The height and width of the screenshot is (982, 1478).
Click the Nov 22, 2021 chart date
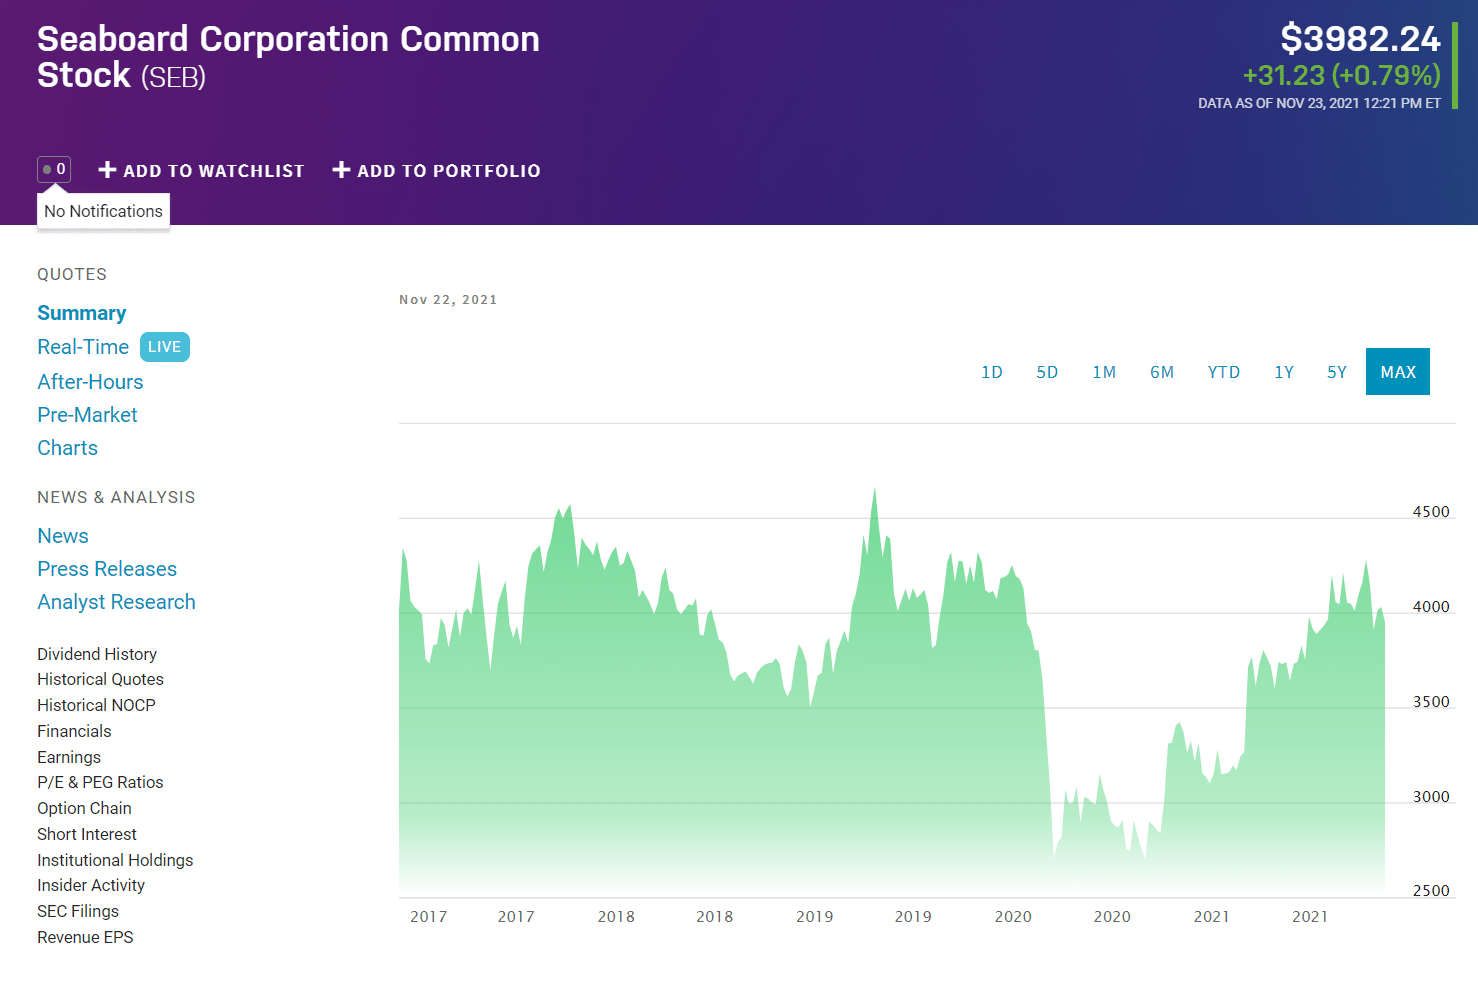click(448, 300)
